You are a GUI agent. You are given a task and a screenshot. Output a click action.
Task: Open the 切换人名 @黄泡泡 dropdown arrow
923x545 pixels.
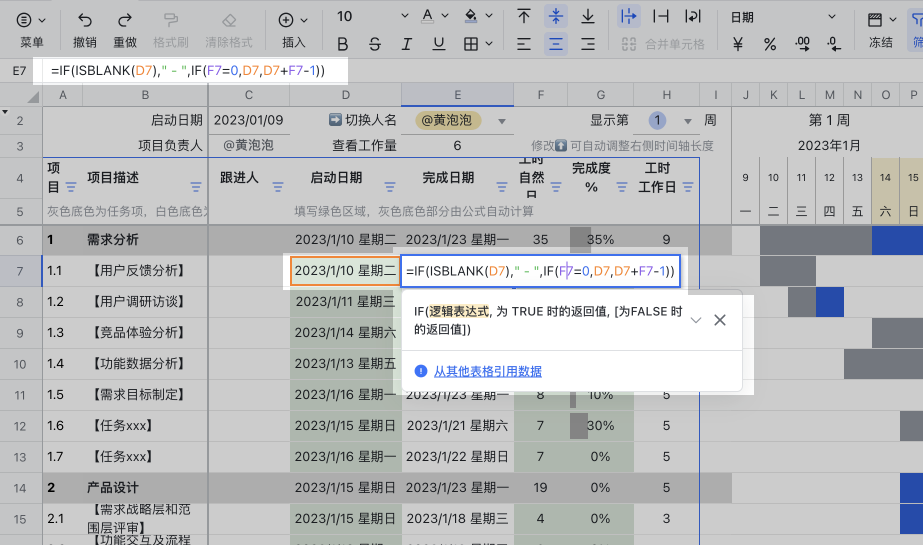pos(502,121)
